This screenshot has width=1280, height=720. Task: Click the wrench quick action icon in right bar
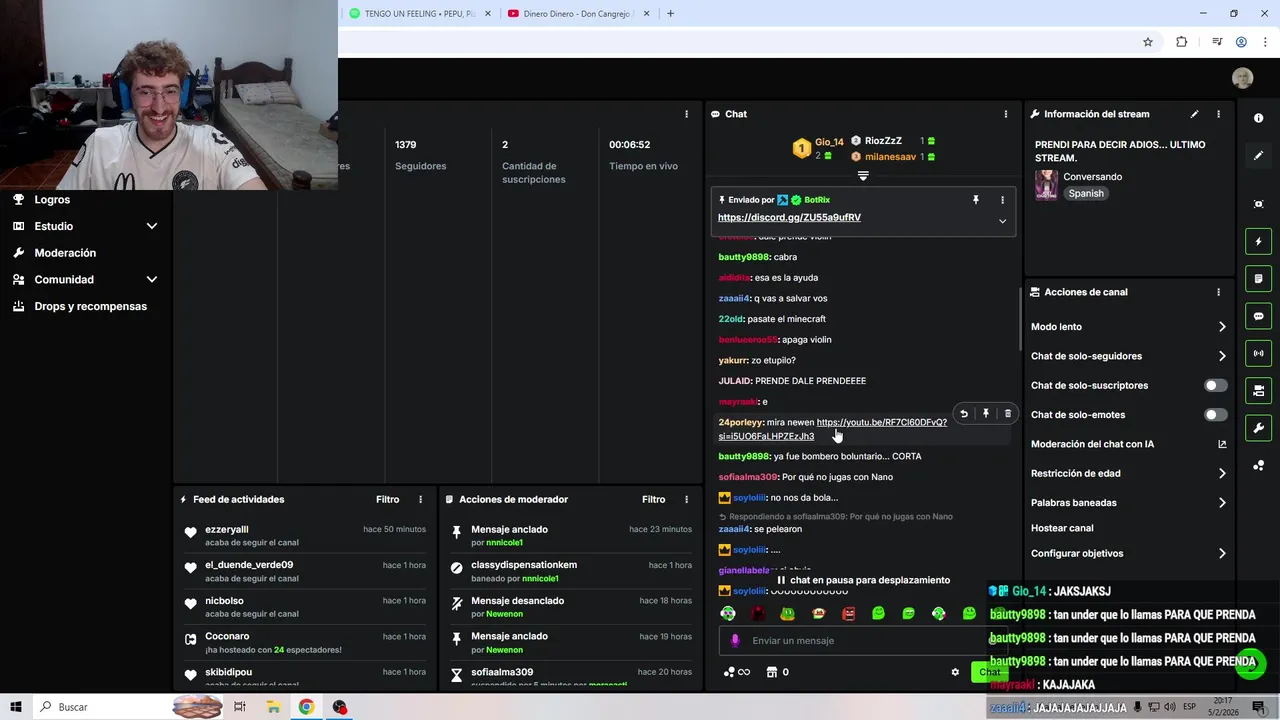click(1258, 428)
